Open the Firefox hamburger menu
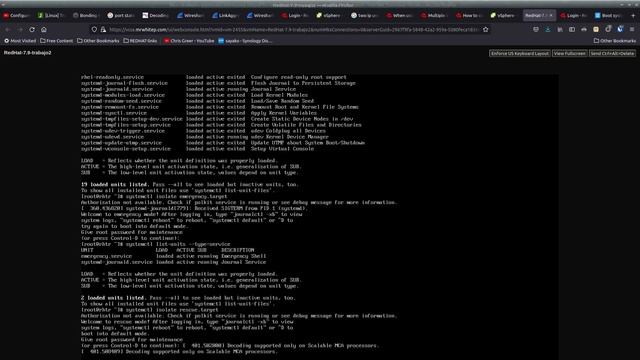 coord(632,29)
